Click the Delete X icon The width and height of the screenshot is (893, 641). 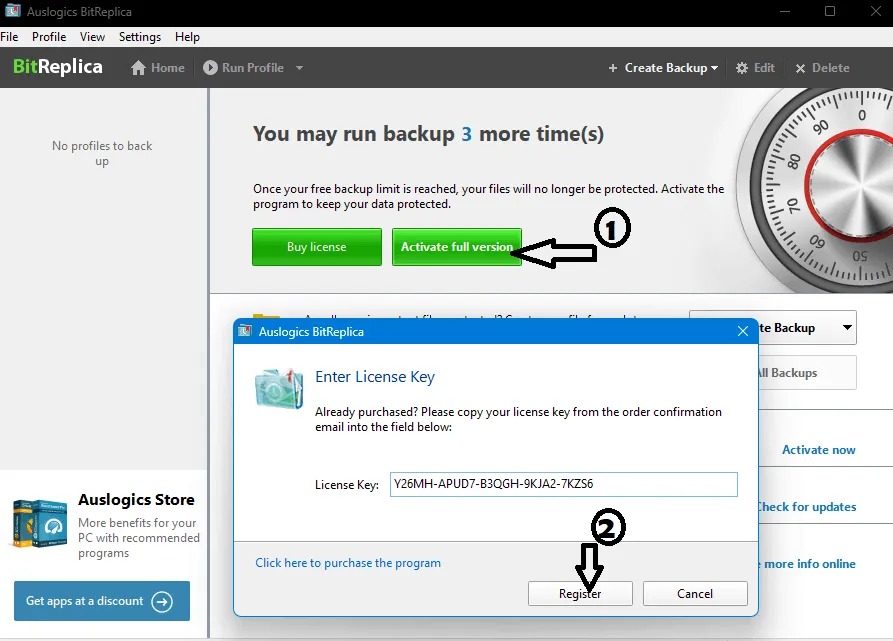[x=801, y=68]
